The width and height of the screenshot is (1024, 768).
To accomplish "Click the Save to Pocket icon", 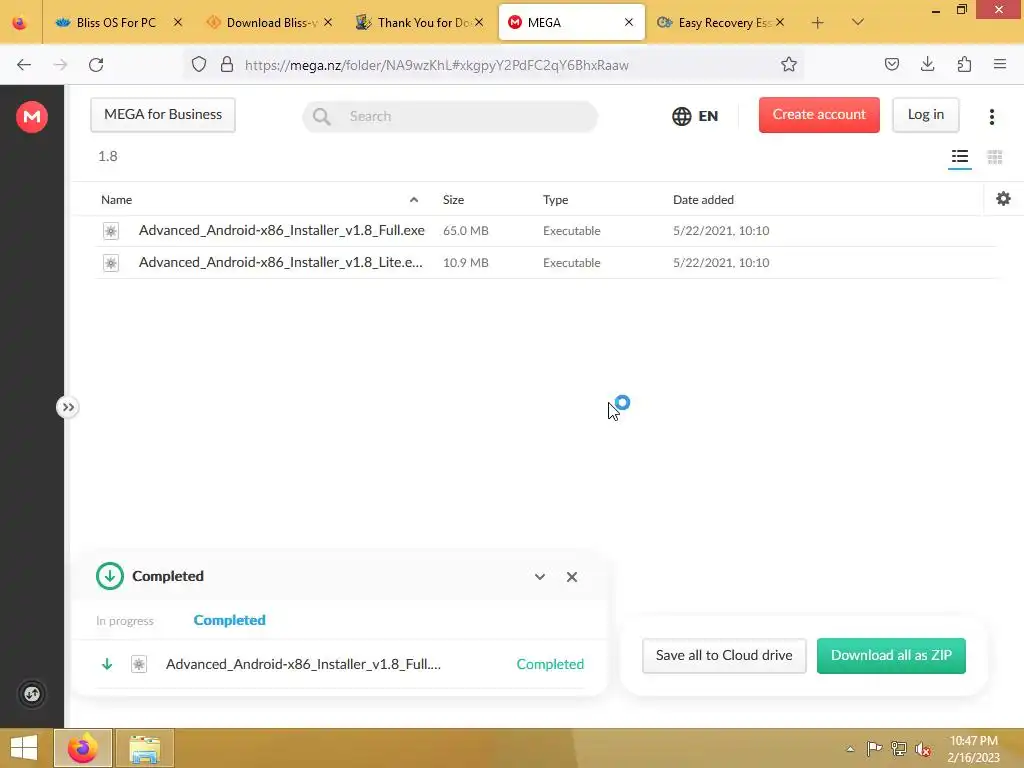I will [x=891, y=64].
